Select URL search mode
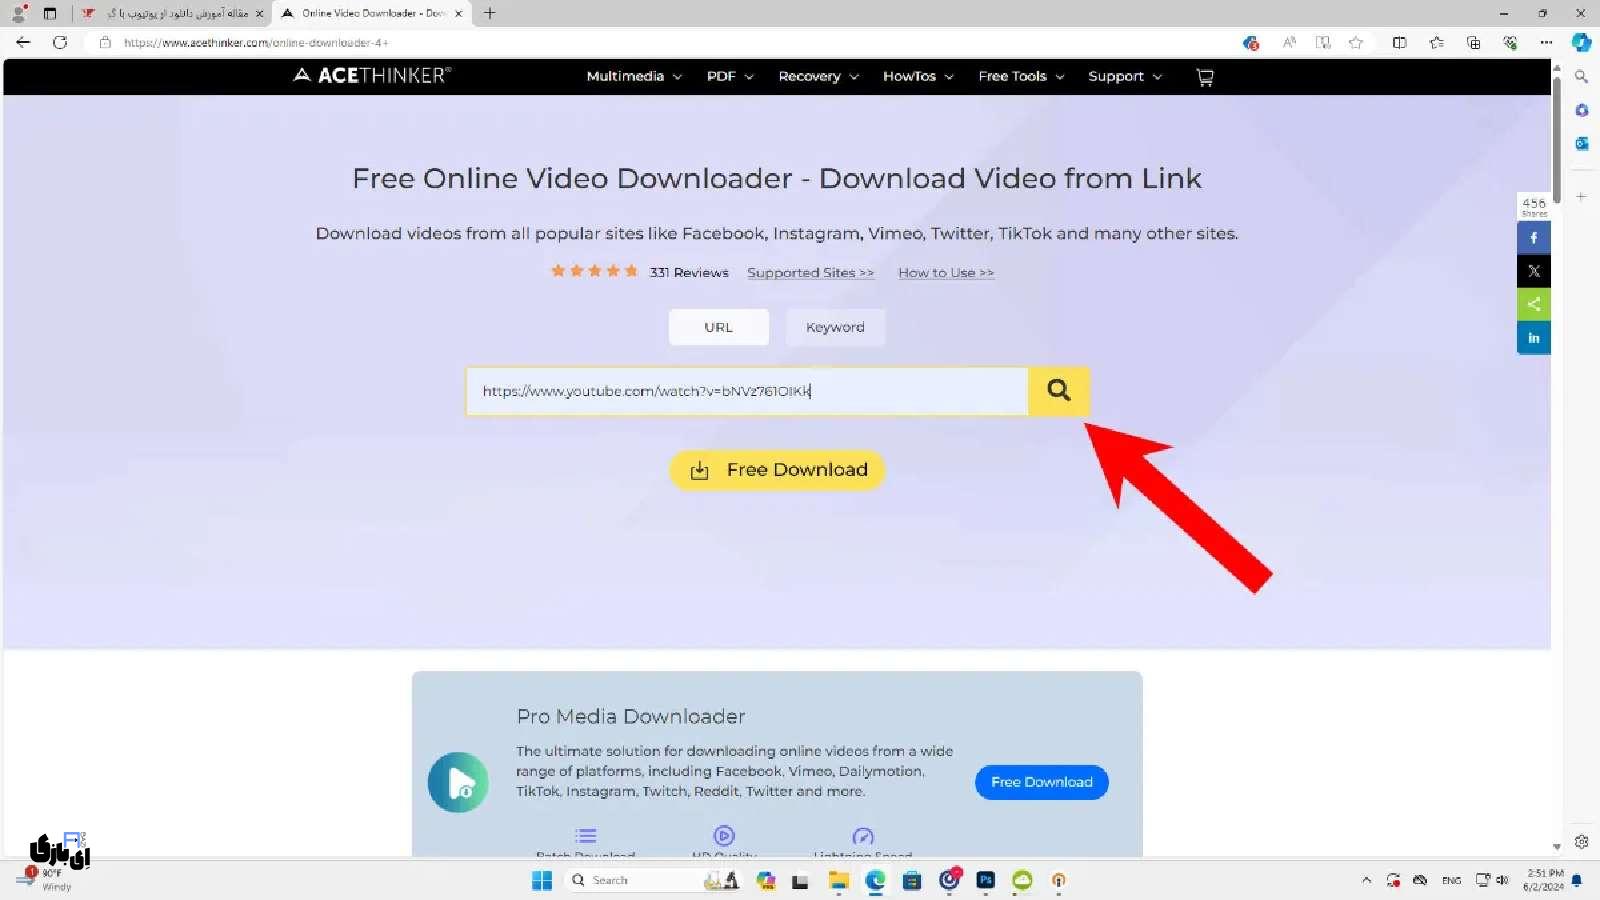Screen dimensions: 1600x900 718,327
